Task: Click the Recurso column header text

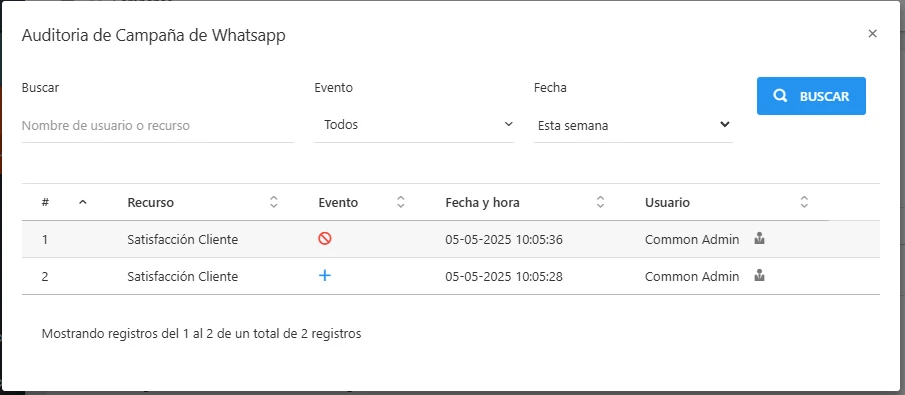Action: coord(150,203)
